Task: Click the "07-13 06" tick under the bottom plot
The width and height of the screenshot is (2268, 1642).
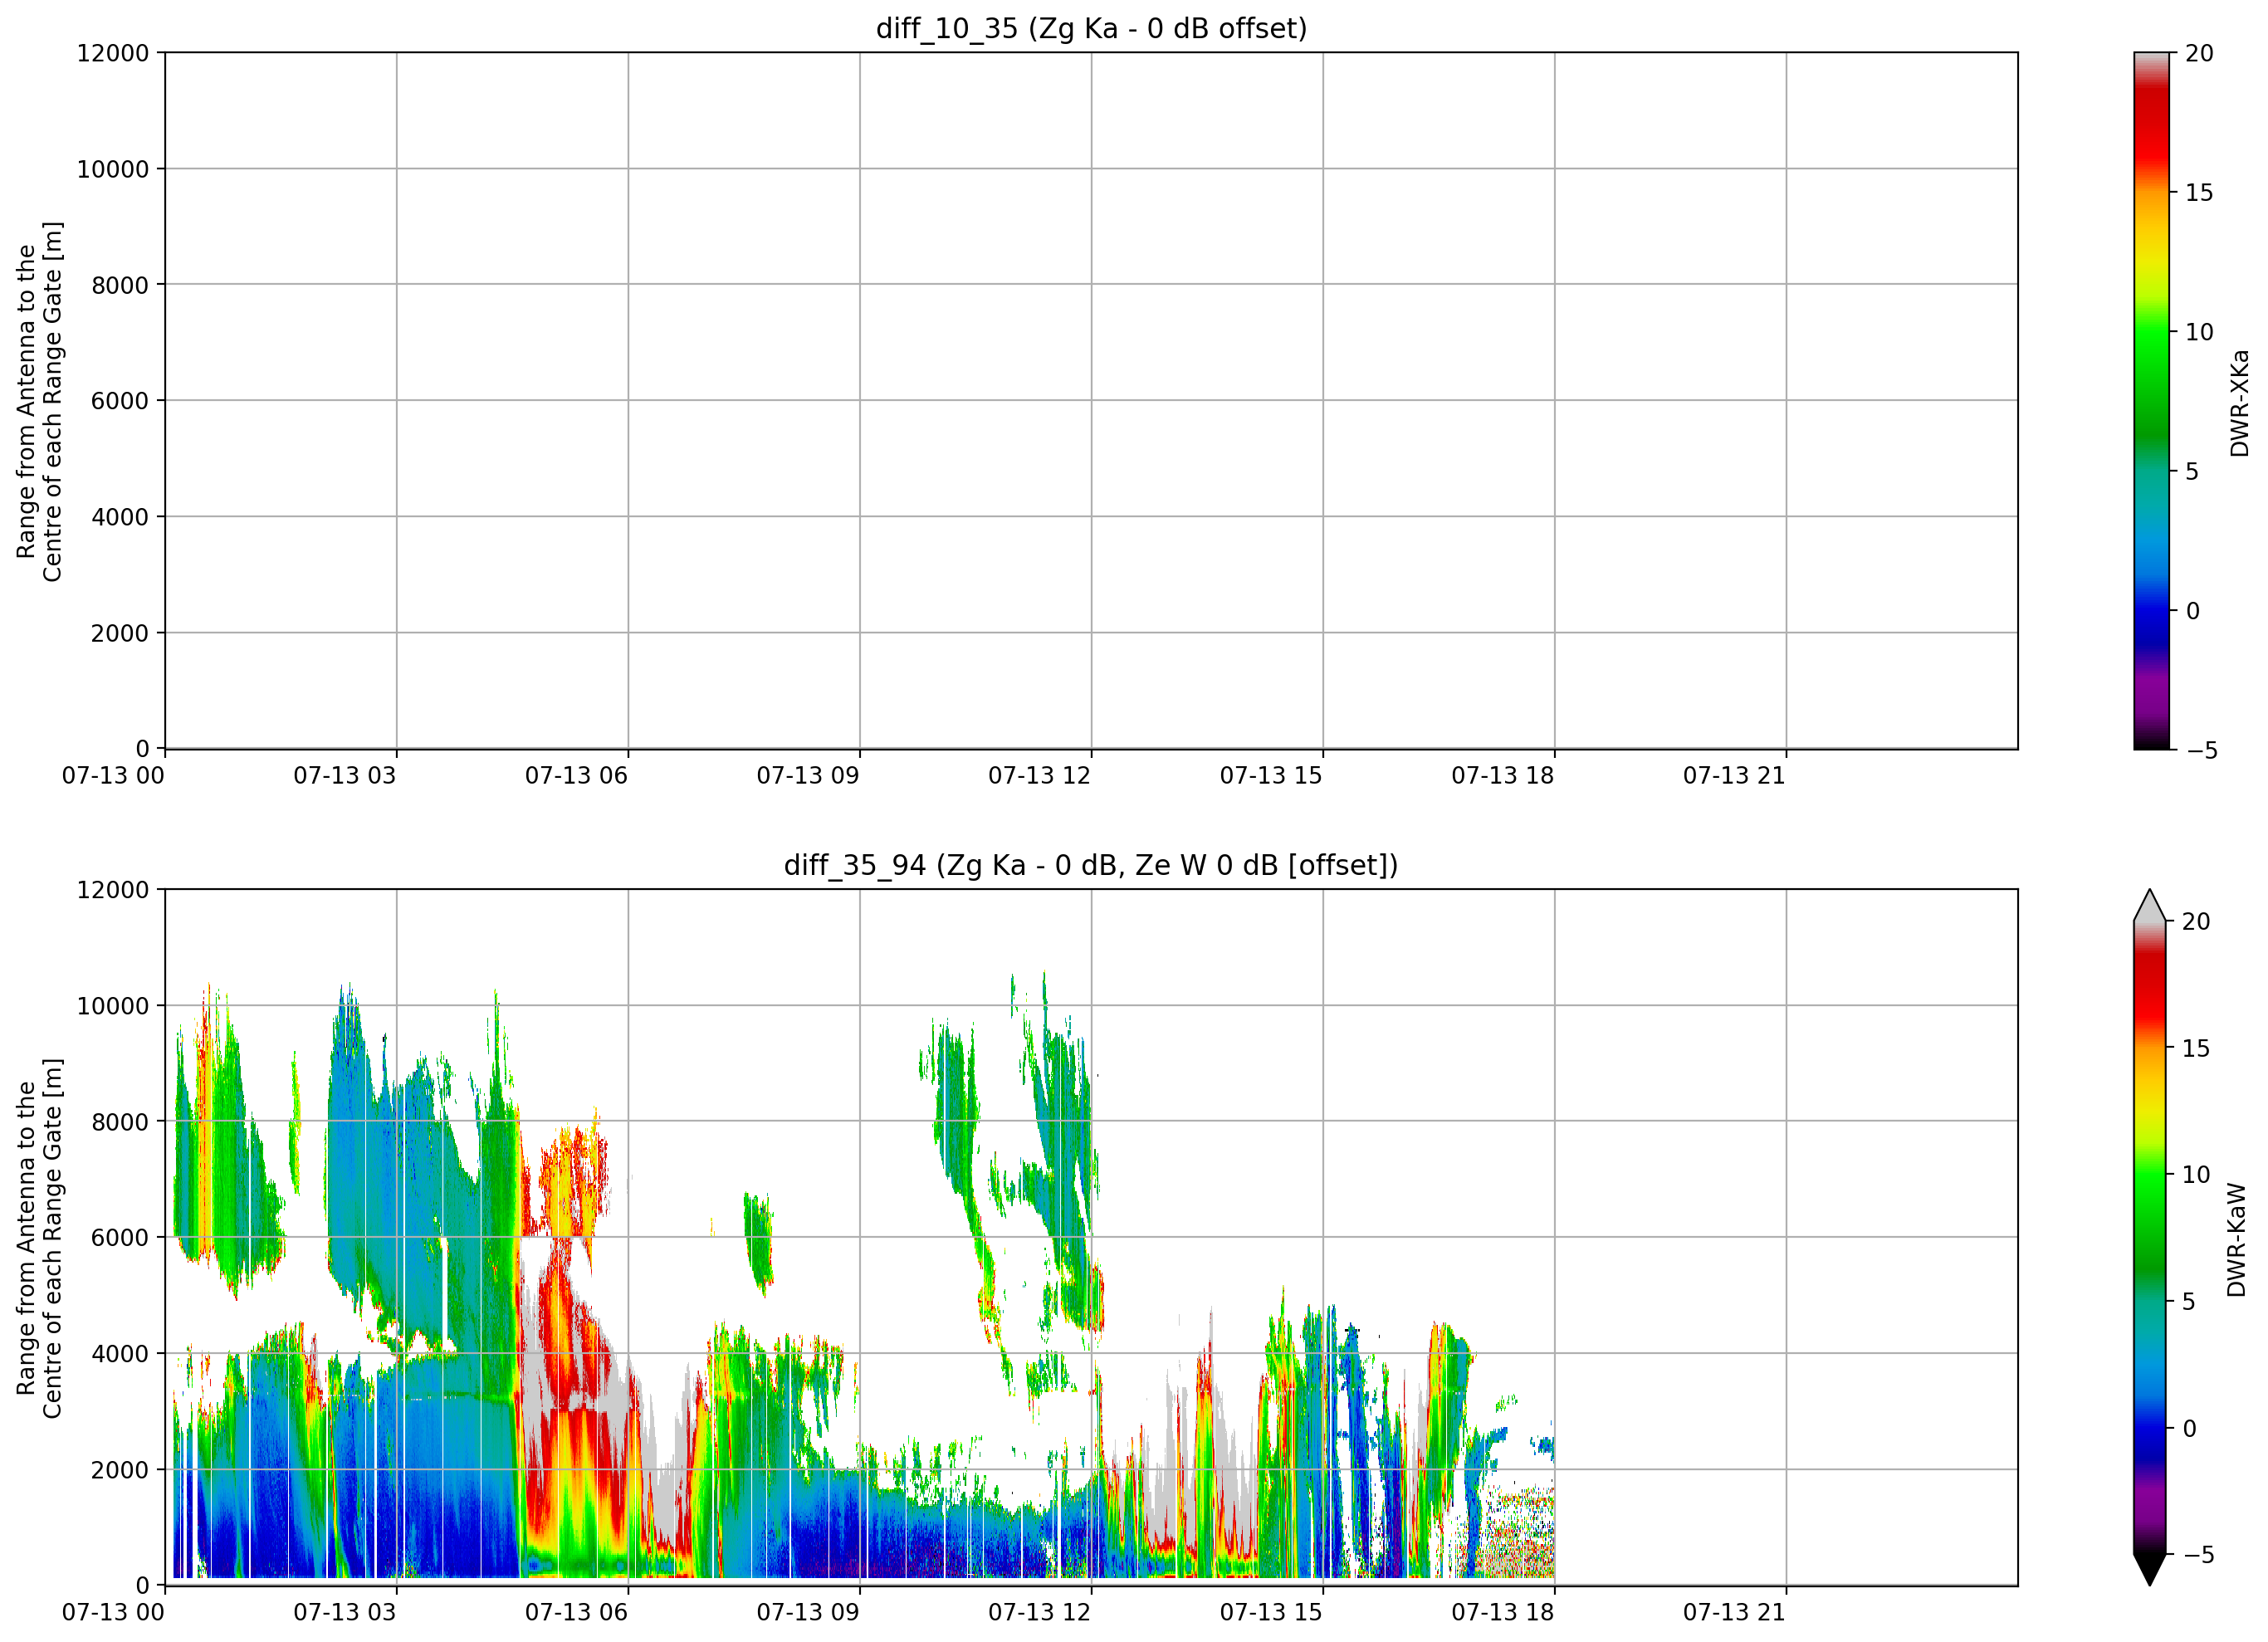Action: pyautogui.click(x=576, y=1612)
